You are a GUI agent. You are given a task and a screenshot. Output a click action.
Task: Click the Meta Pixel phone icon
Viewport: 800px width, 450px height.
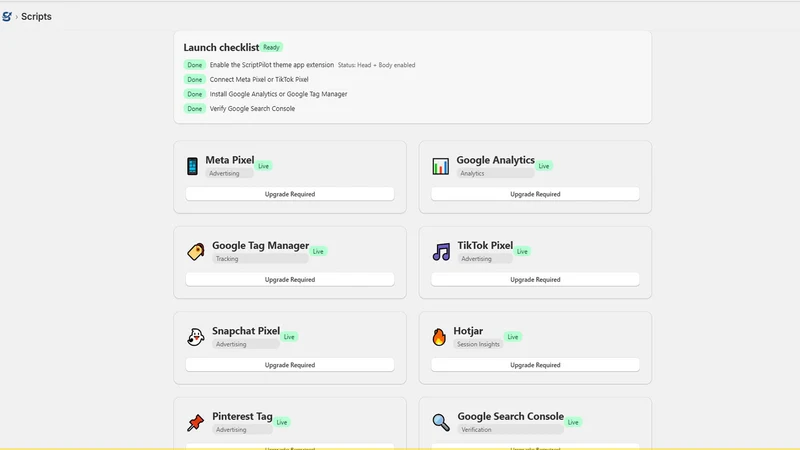(x=192, y=166)
